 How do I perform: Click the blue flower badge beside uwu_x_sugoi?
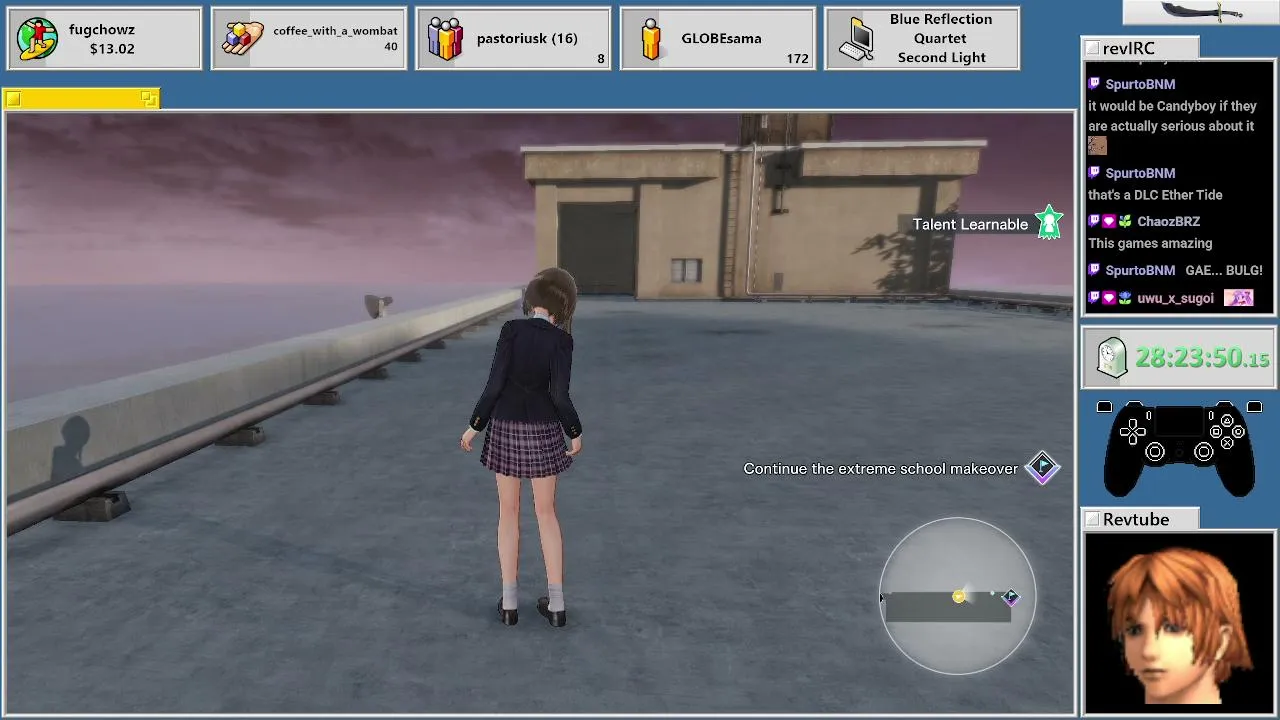coord(1124,298)
